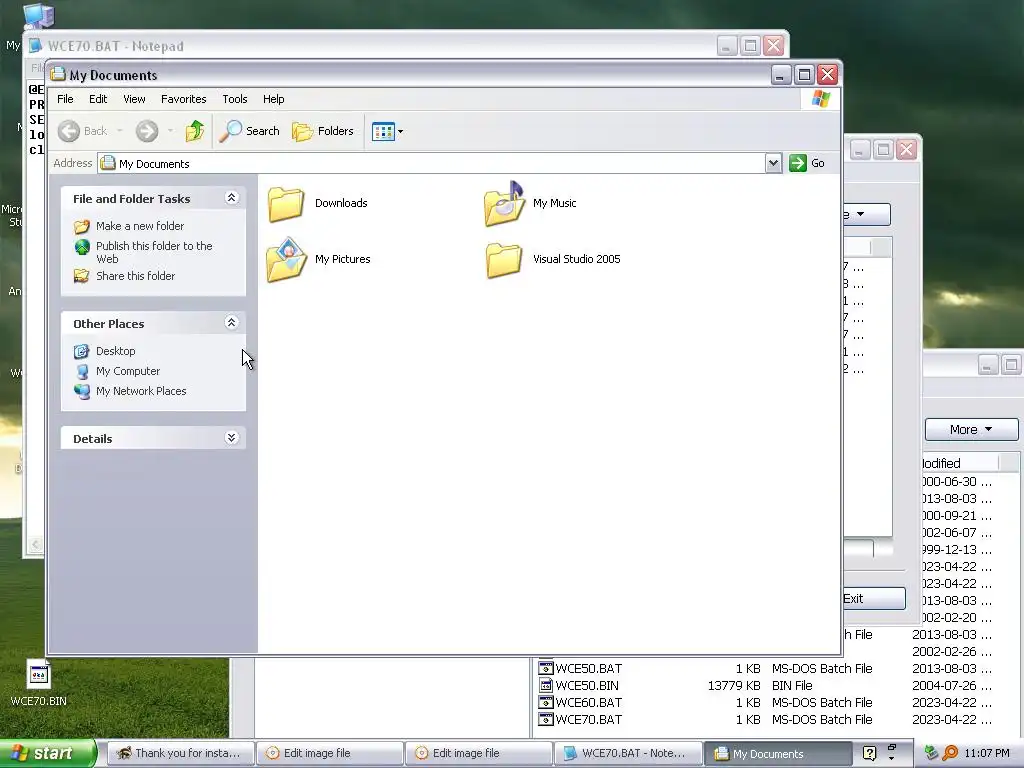Collapse the Other Places panel
1024x768 pixels.
231,323
